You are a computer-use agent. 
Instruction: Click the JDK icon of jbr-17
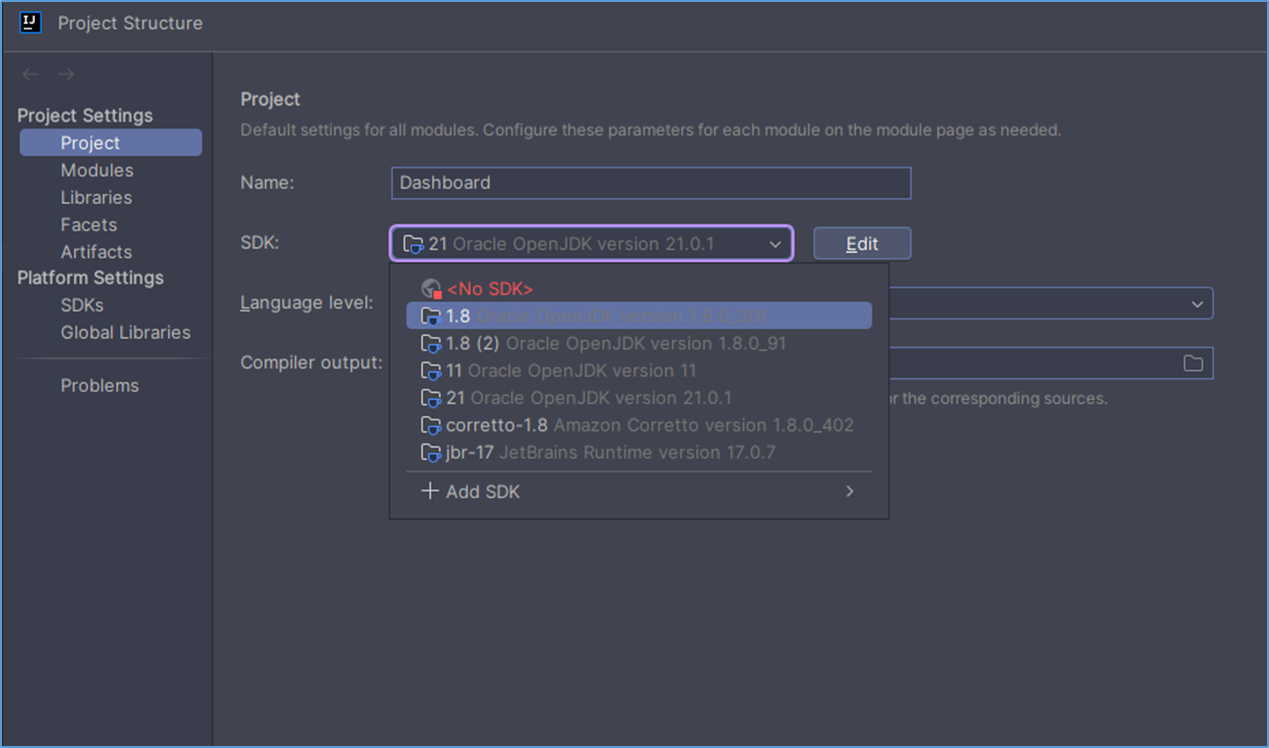[431, 453]
